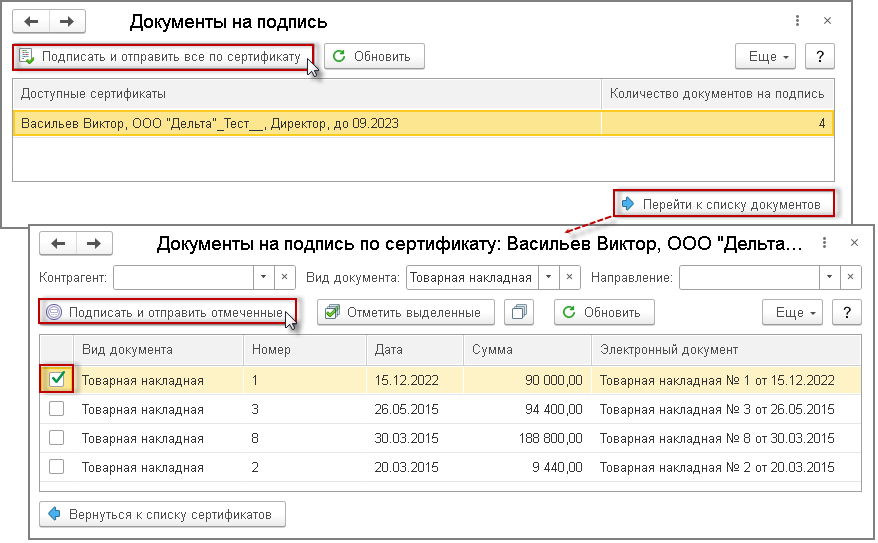Click Вернуться к списку сертификатов
The width and height of the screenshot is (878, 543).
(162, 514)
